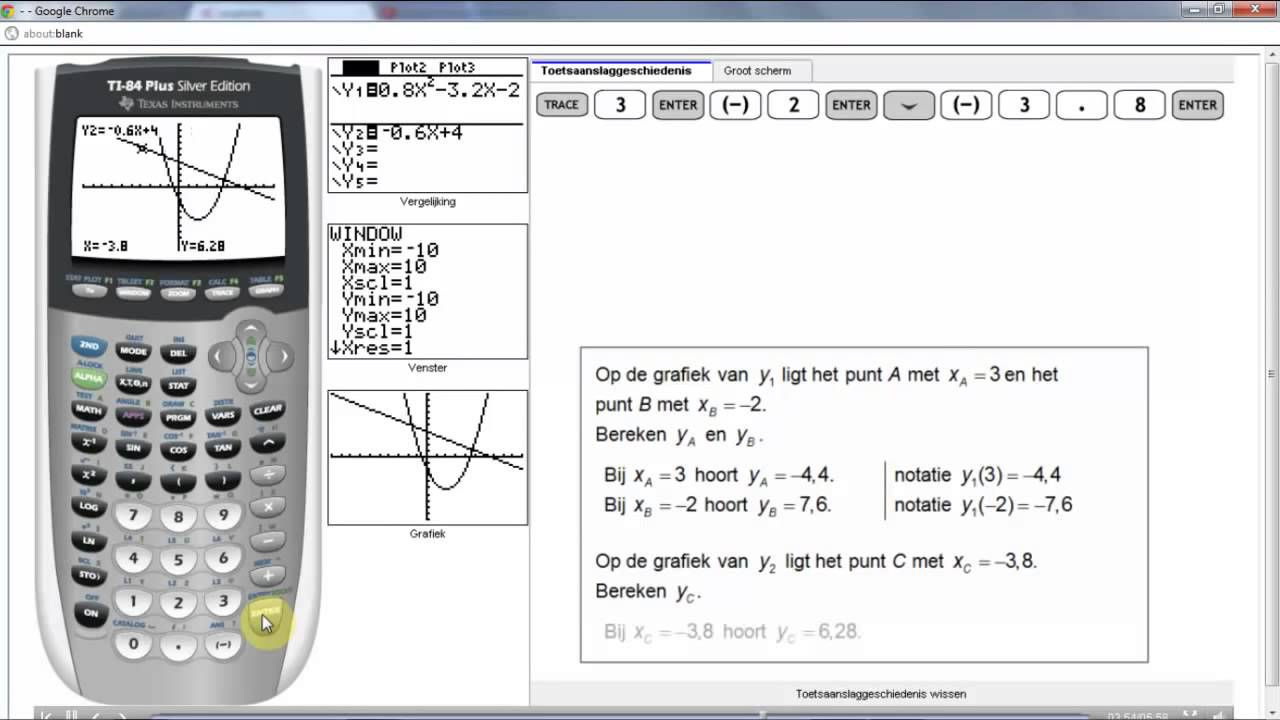Click the Y= key on the calculator
The image size is (1280, 720).
[x=89, y=290]
